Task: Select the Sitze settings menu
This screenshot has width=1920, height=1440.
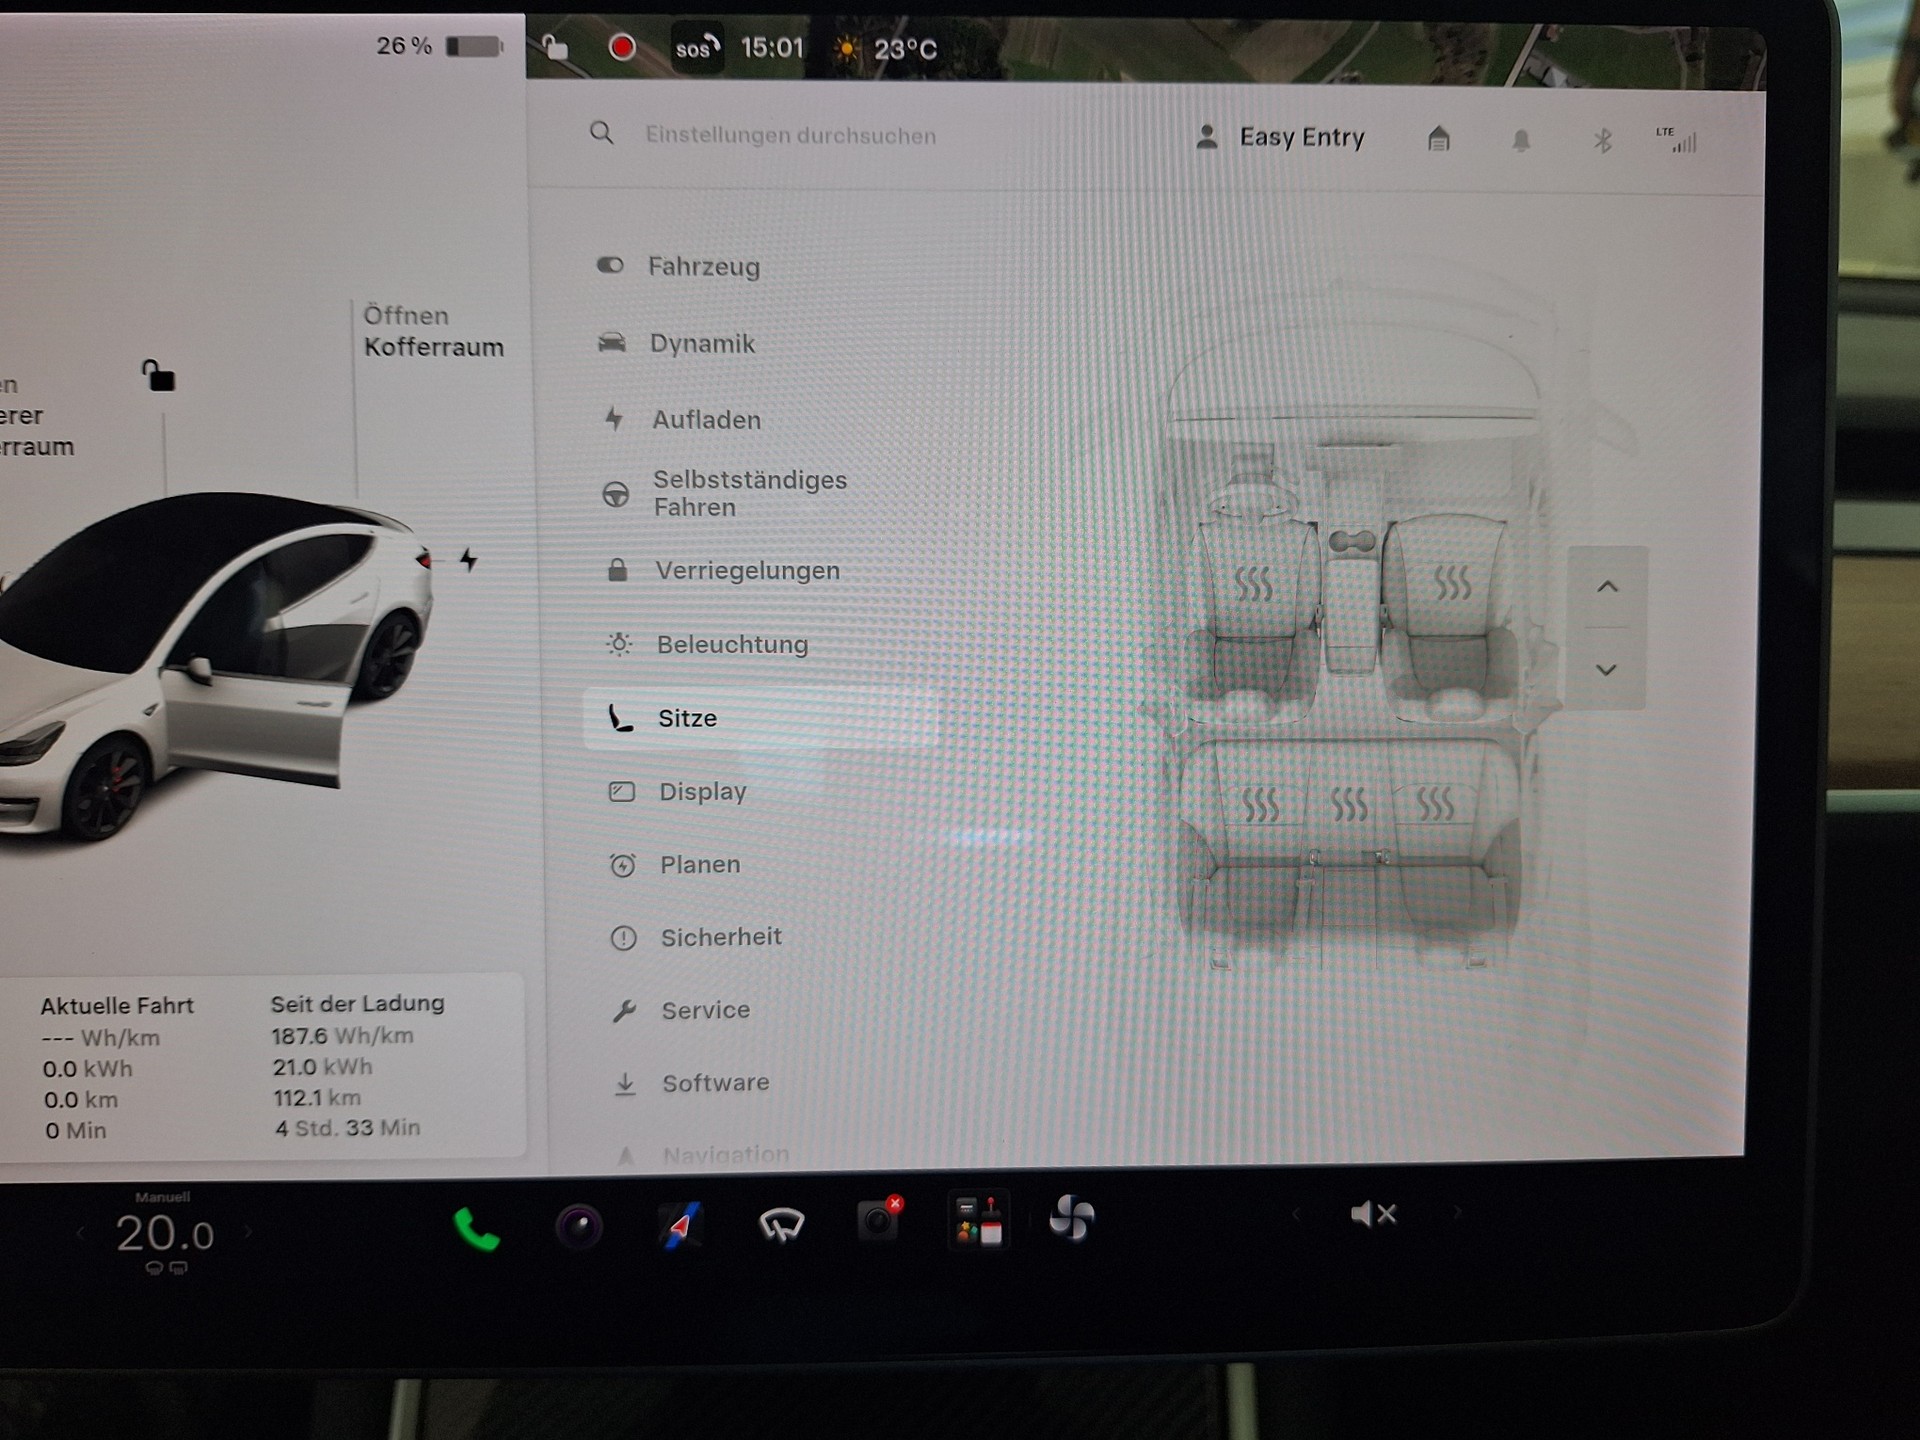Action: point(760,718)
